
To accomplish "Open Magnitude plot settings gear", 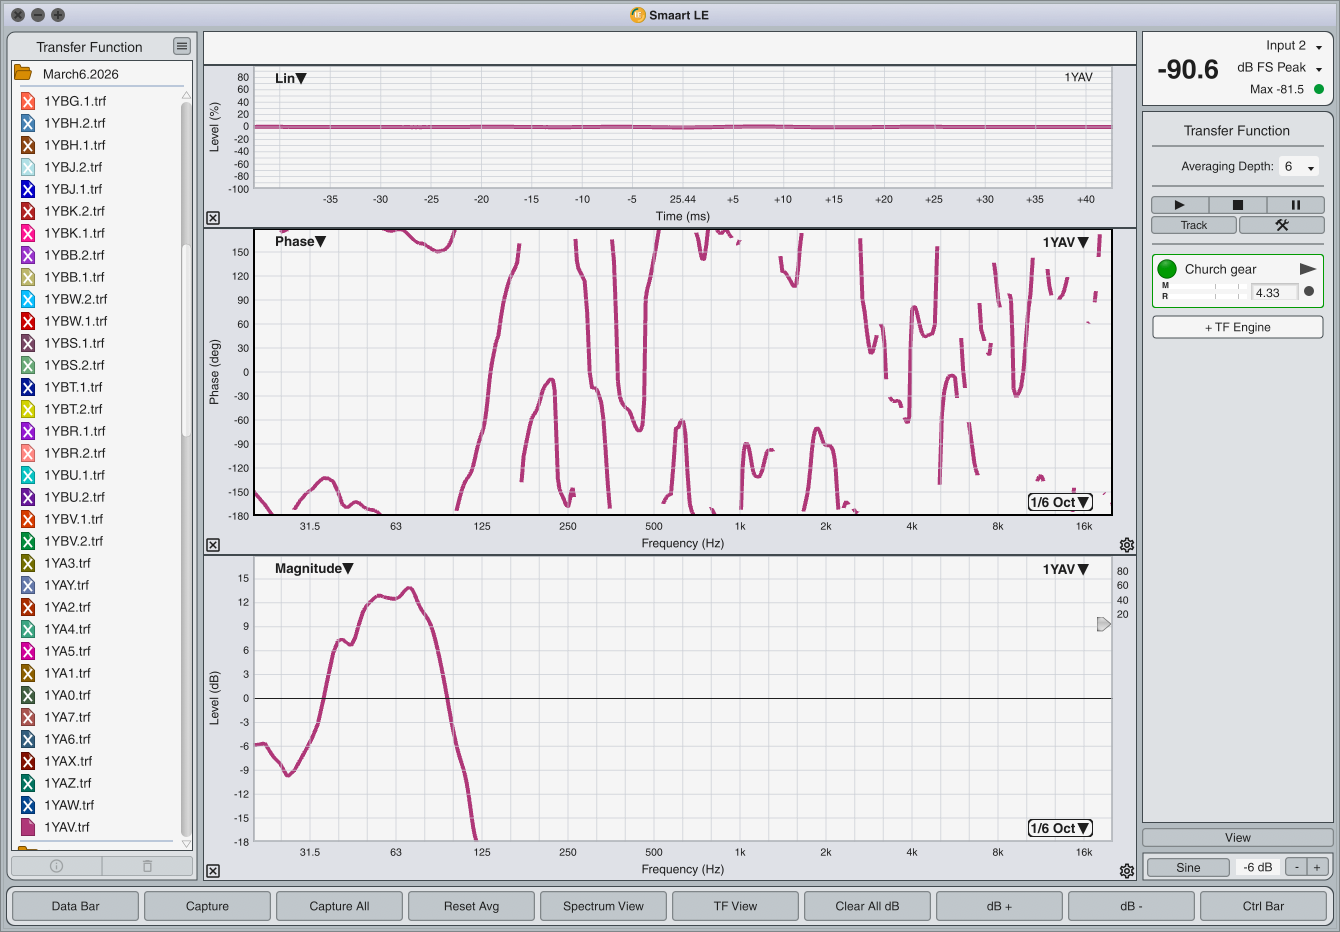I will (x=1127, y=871).
